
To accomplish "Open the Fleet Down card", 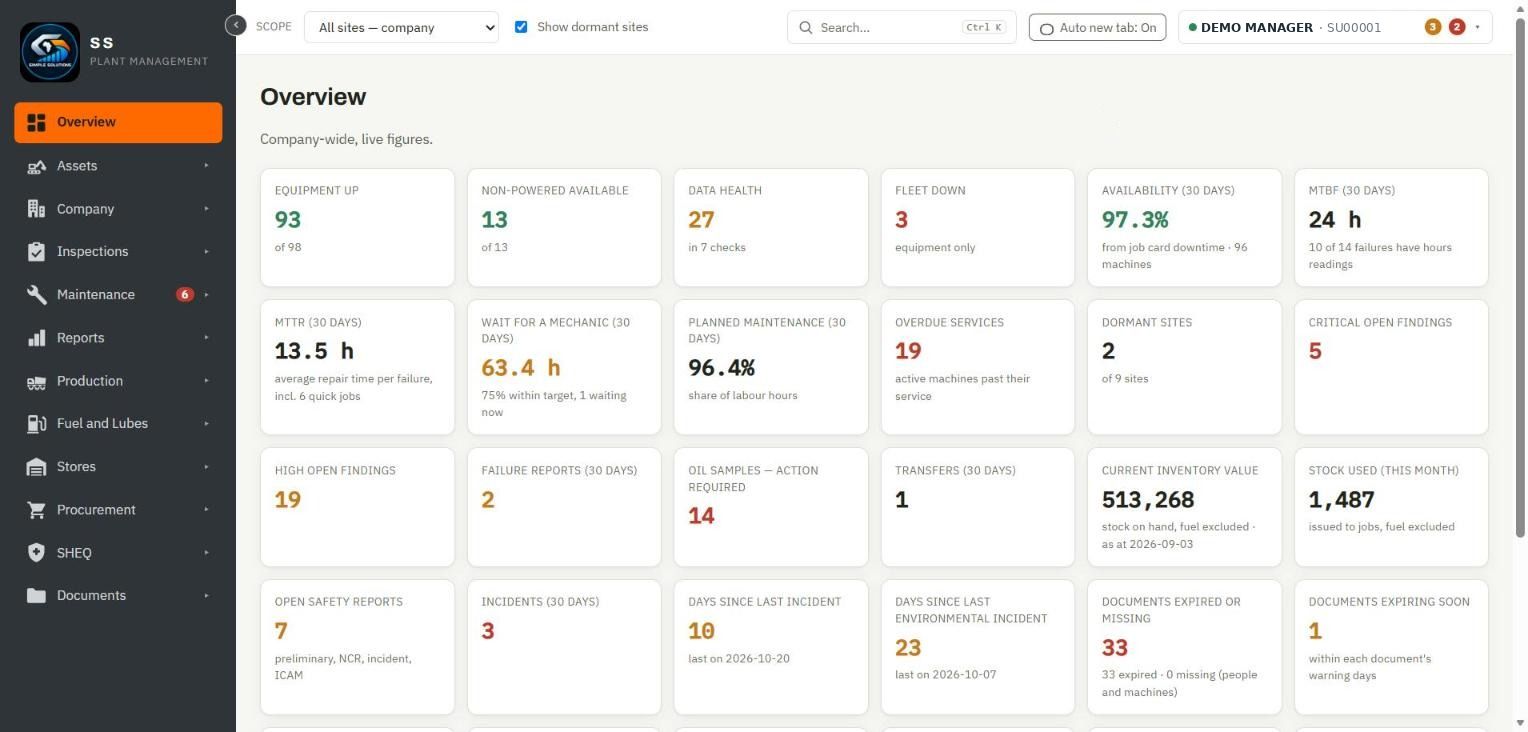I will [978, 228].
